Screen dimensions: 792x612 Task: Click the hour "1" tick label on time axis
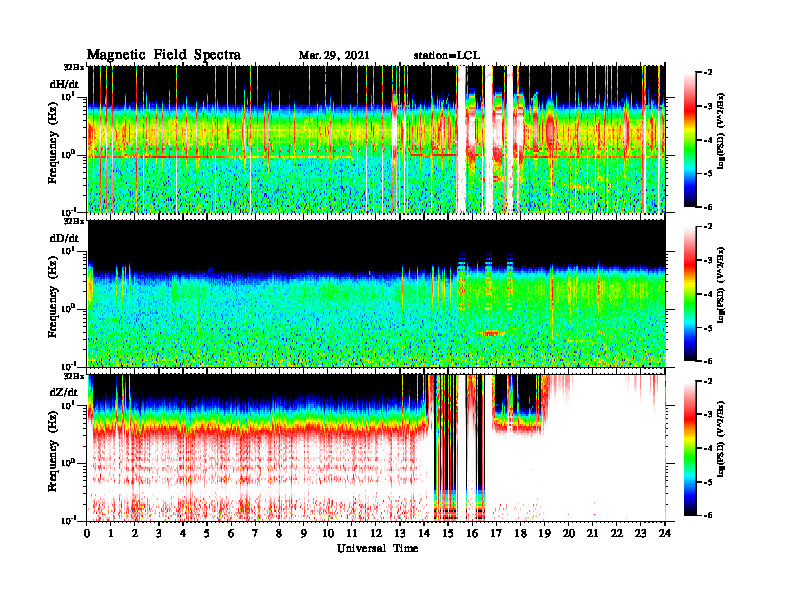click(111, 534)
